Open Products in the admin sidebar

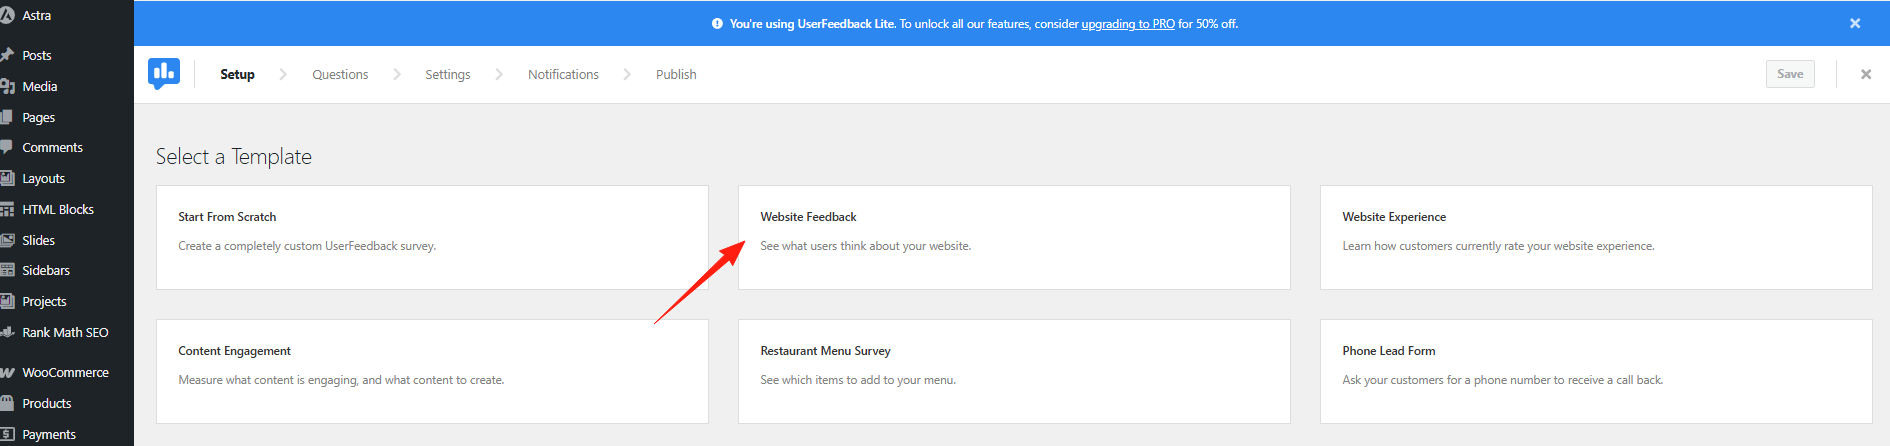click(x=47, y=403)
